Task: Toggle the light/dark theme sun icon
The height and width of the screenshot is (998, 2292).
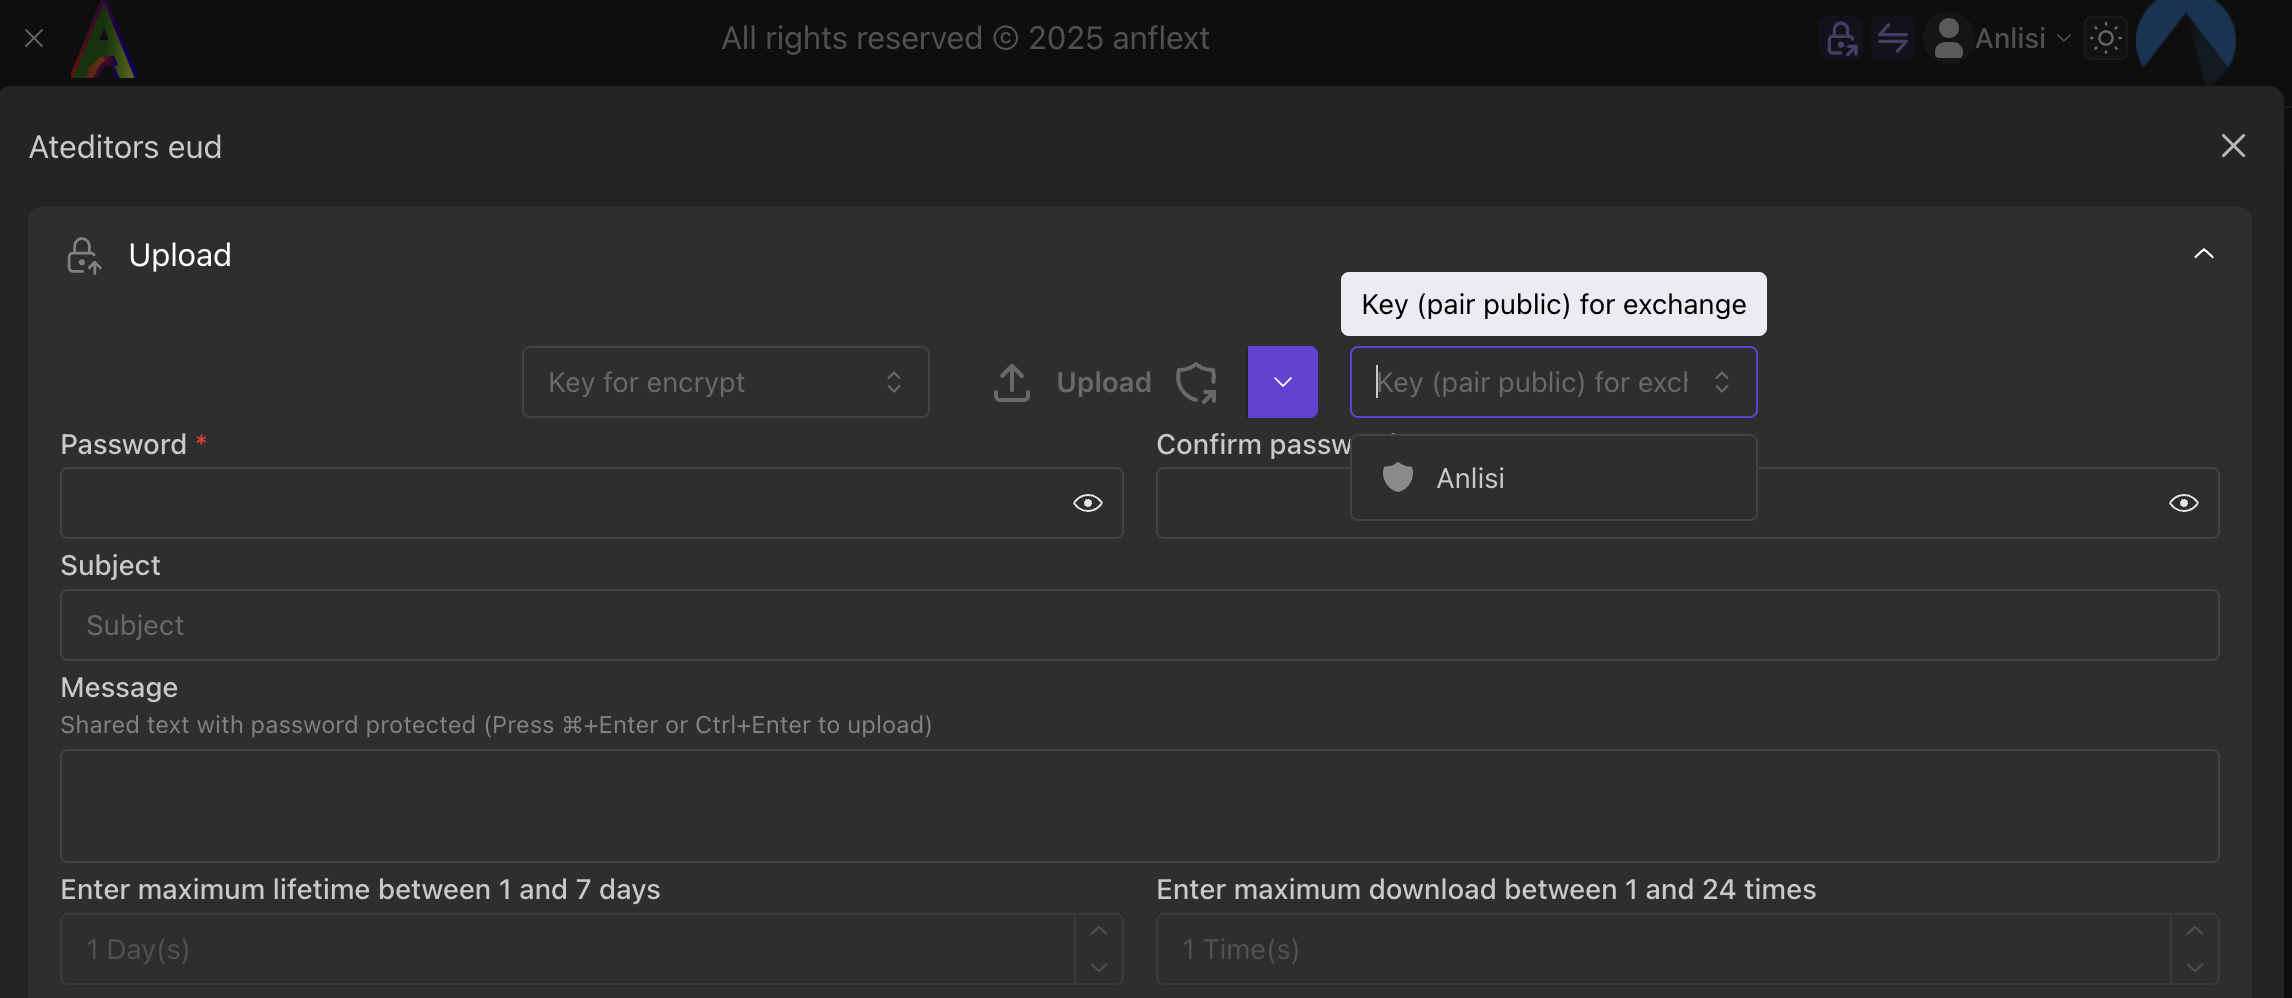Action: pyautogui.click(x=2105, y=39)
